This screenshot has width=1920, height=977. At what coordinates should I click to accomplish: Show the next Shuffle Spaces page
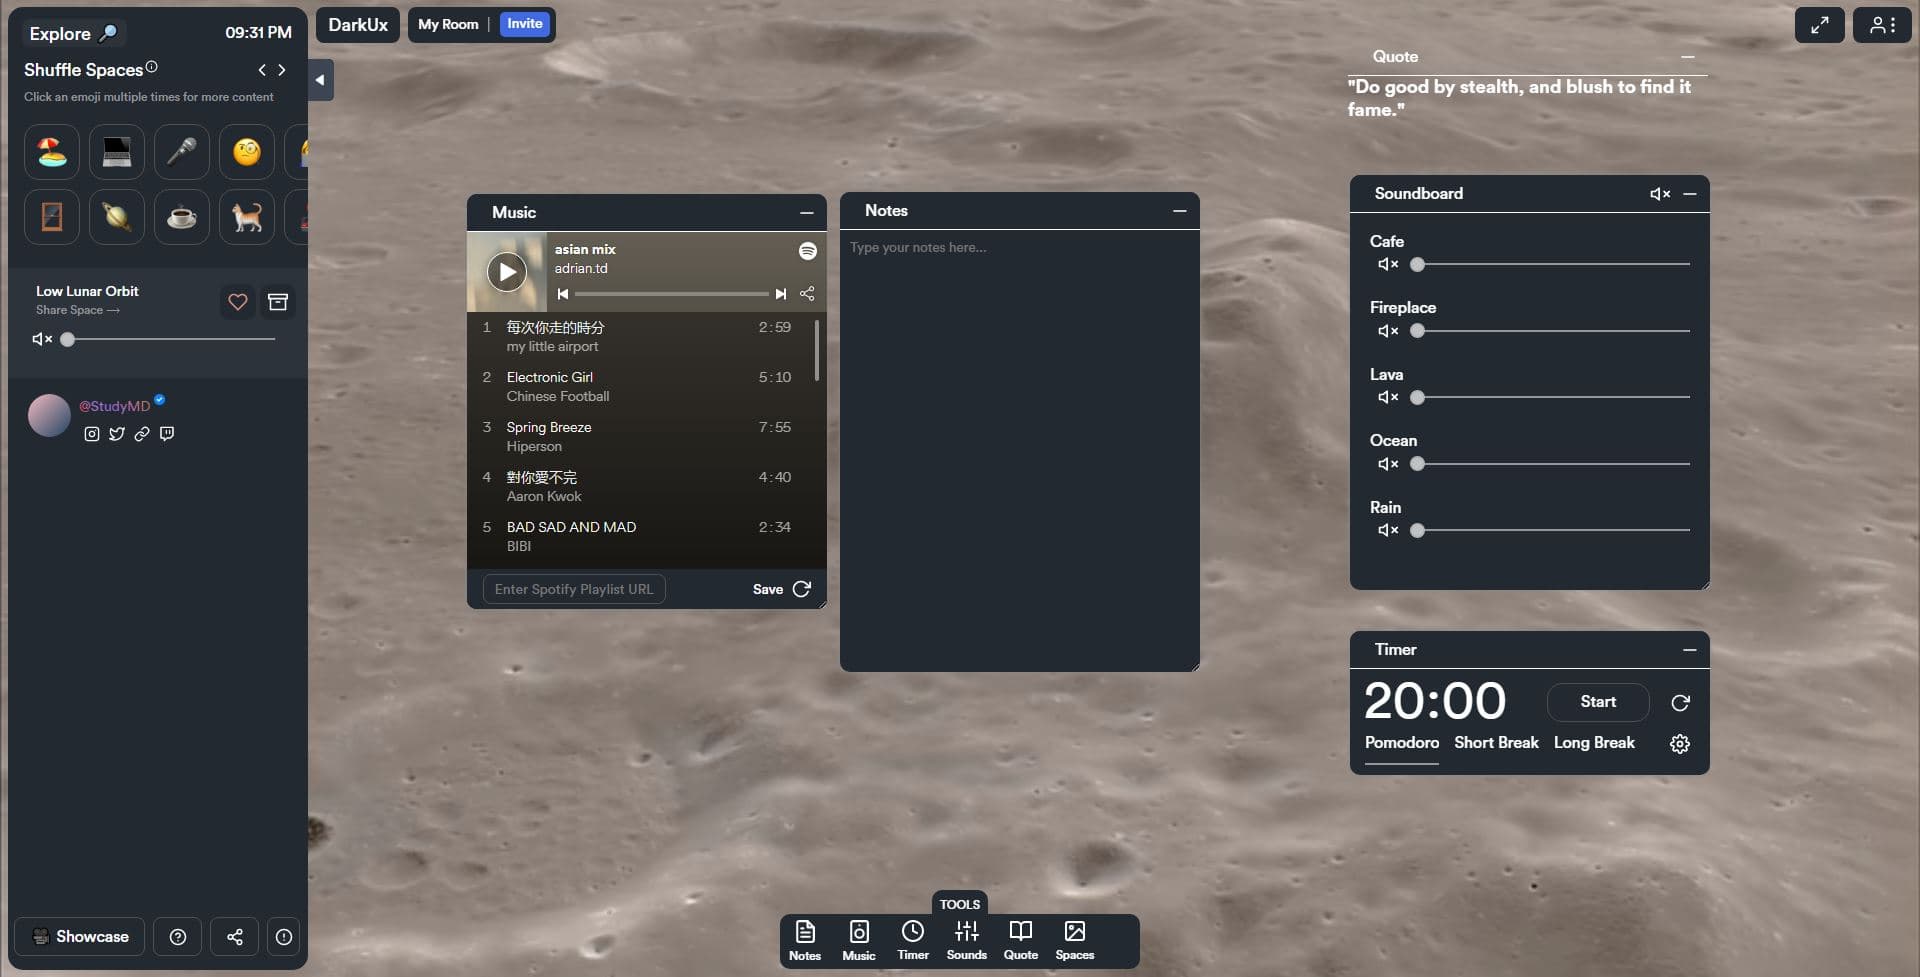pos(282,70)
